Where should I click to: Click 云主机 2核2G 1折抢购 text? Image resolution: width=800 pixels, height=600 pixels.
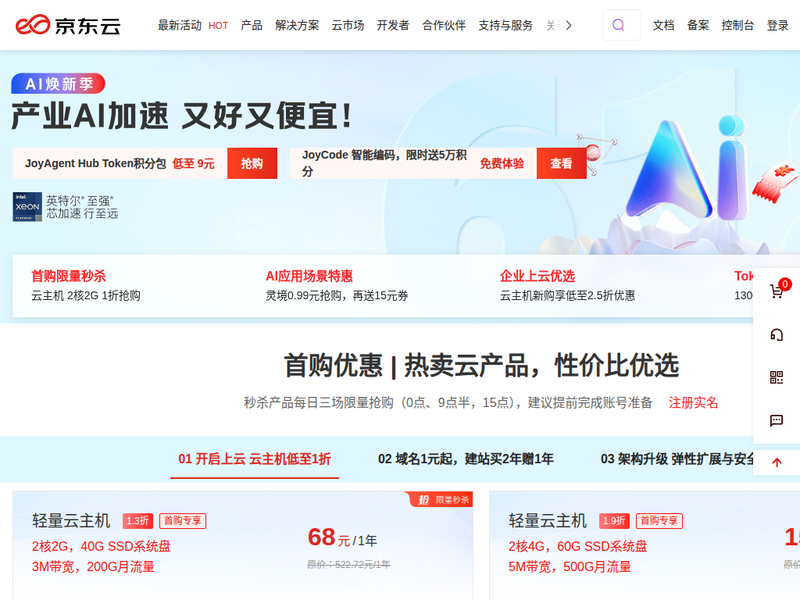[86, 295]
